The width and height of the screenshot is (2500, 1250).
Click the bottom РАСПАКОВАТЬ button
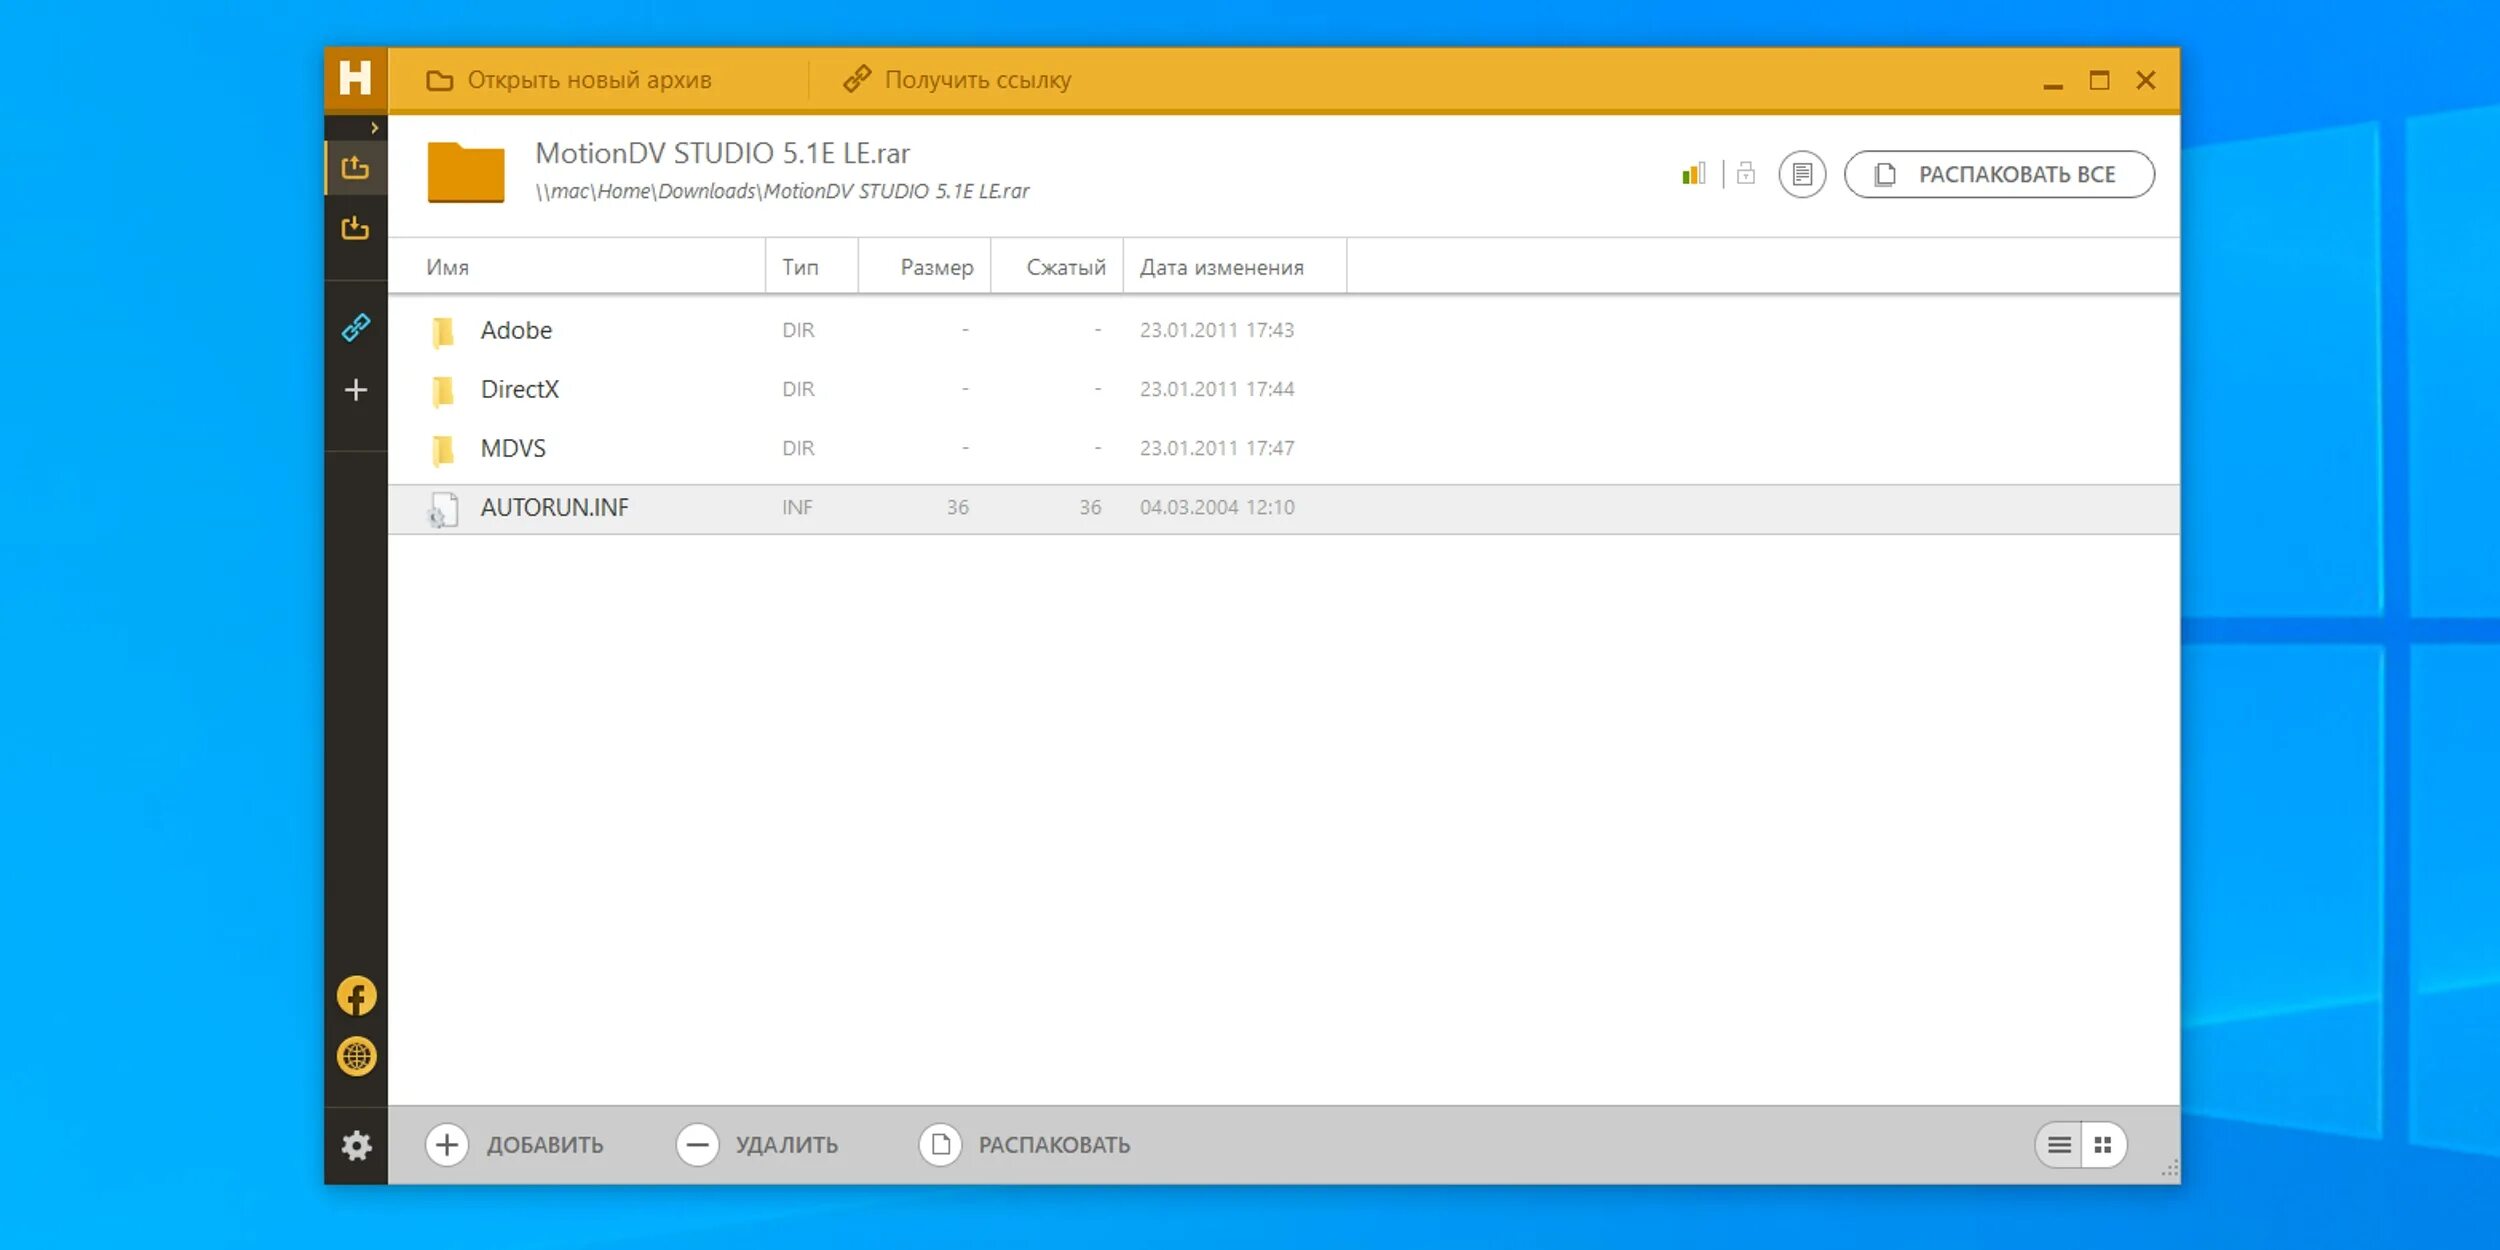tap(1025, 1145)
